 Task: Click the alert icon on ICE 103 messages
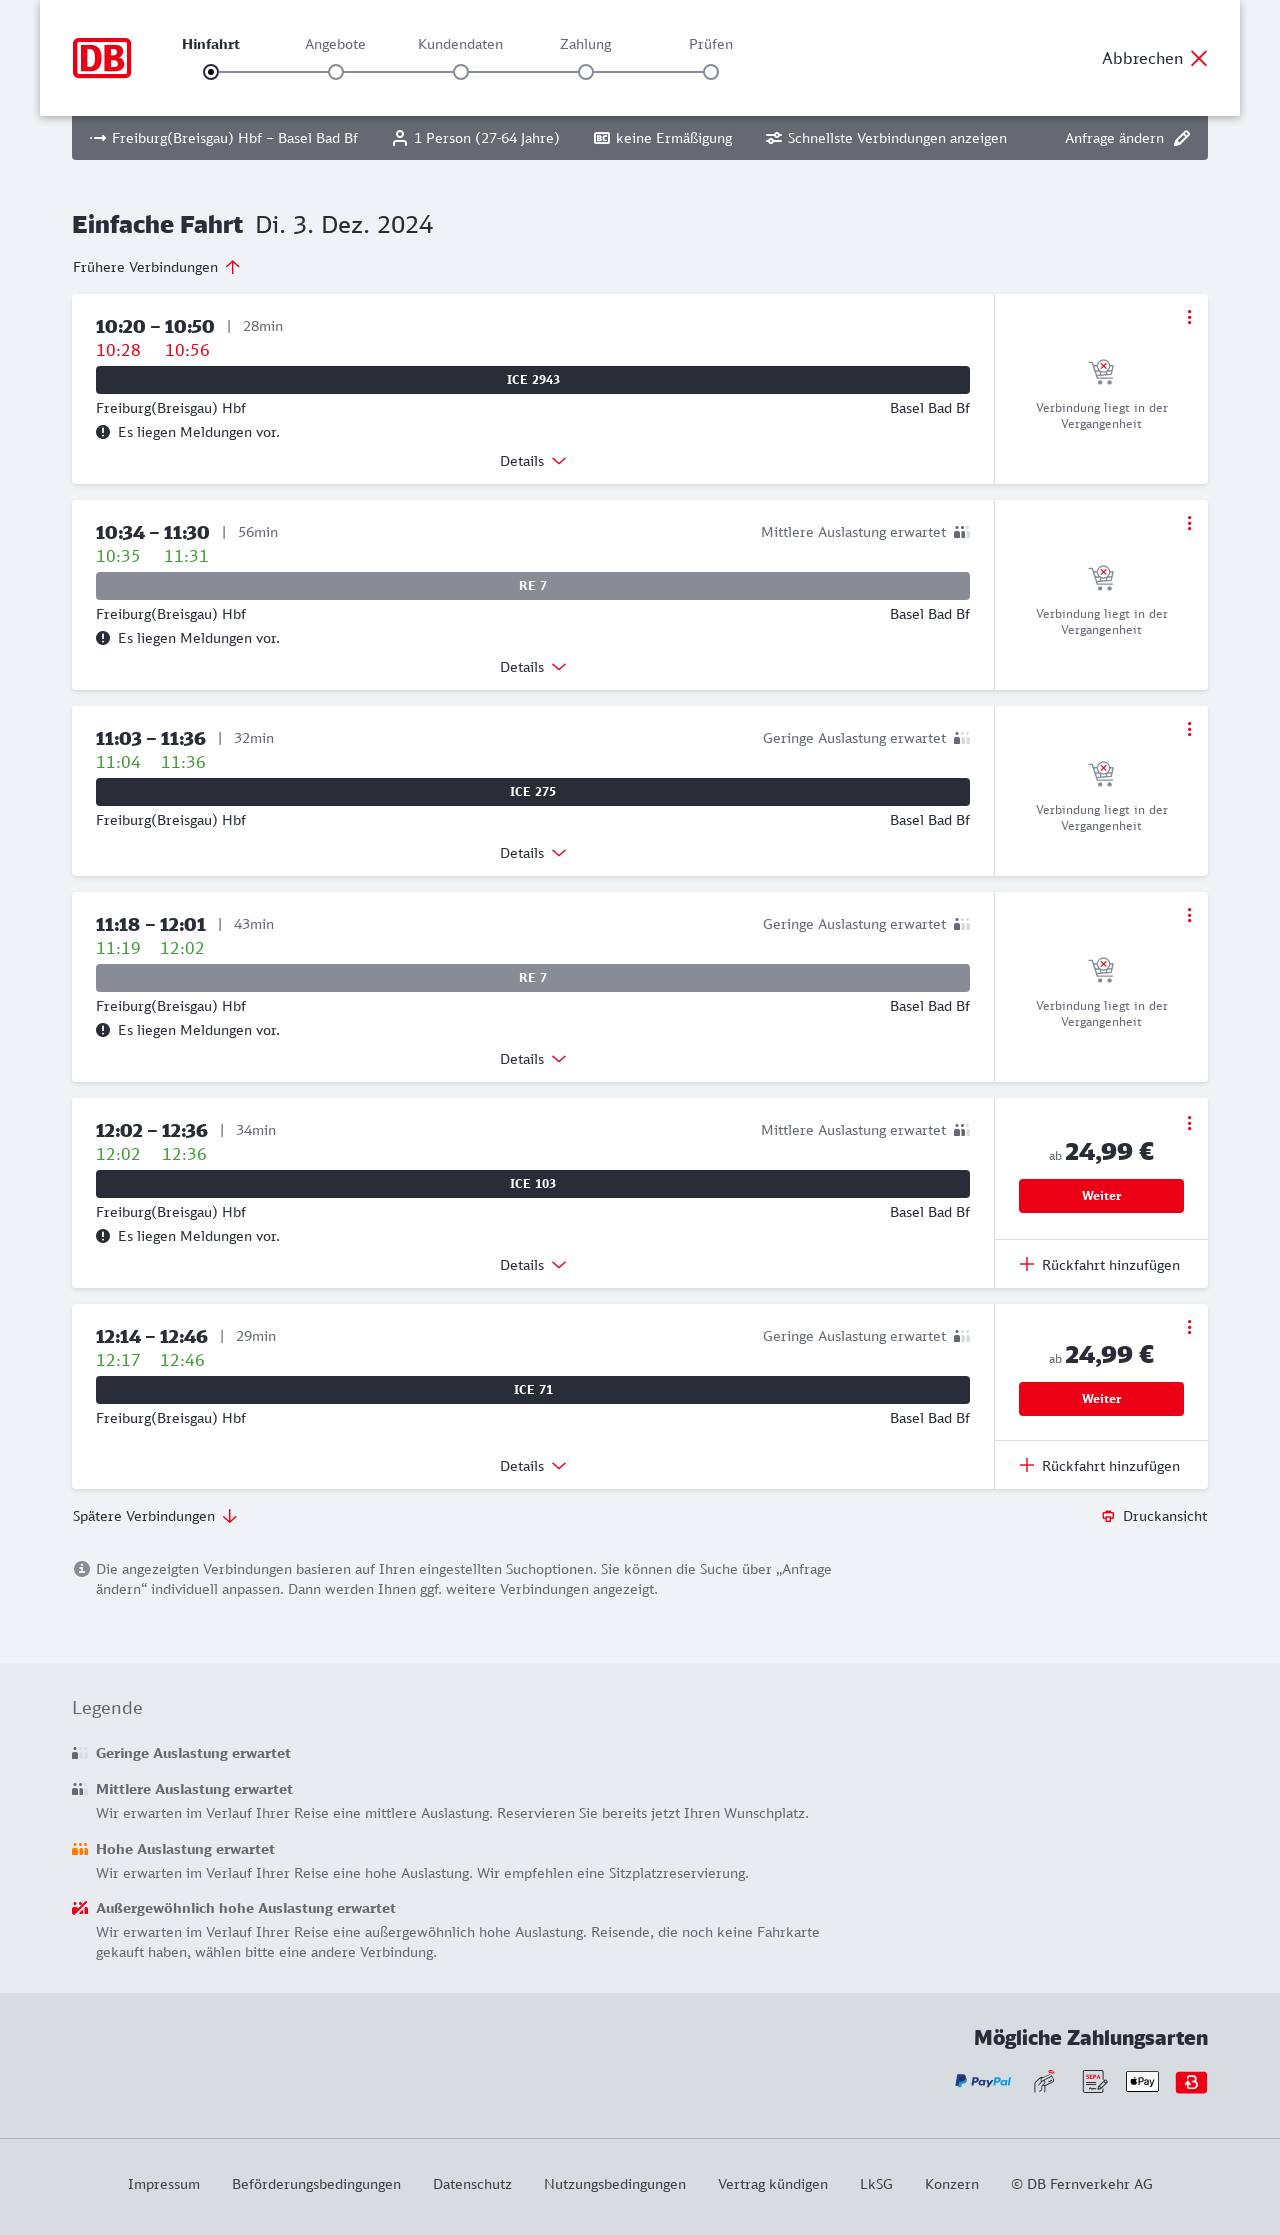[103, 1236]
